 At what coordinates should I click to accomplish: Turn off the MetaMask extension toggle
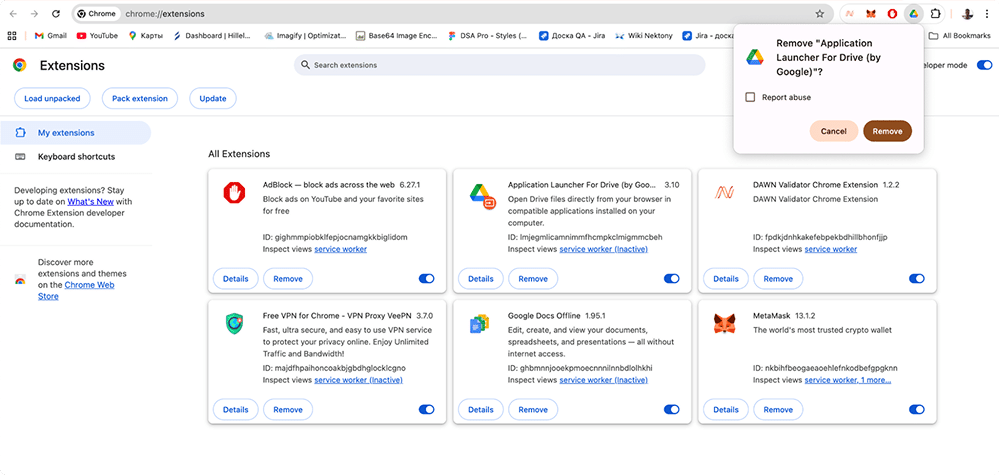coord(917,409)
